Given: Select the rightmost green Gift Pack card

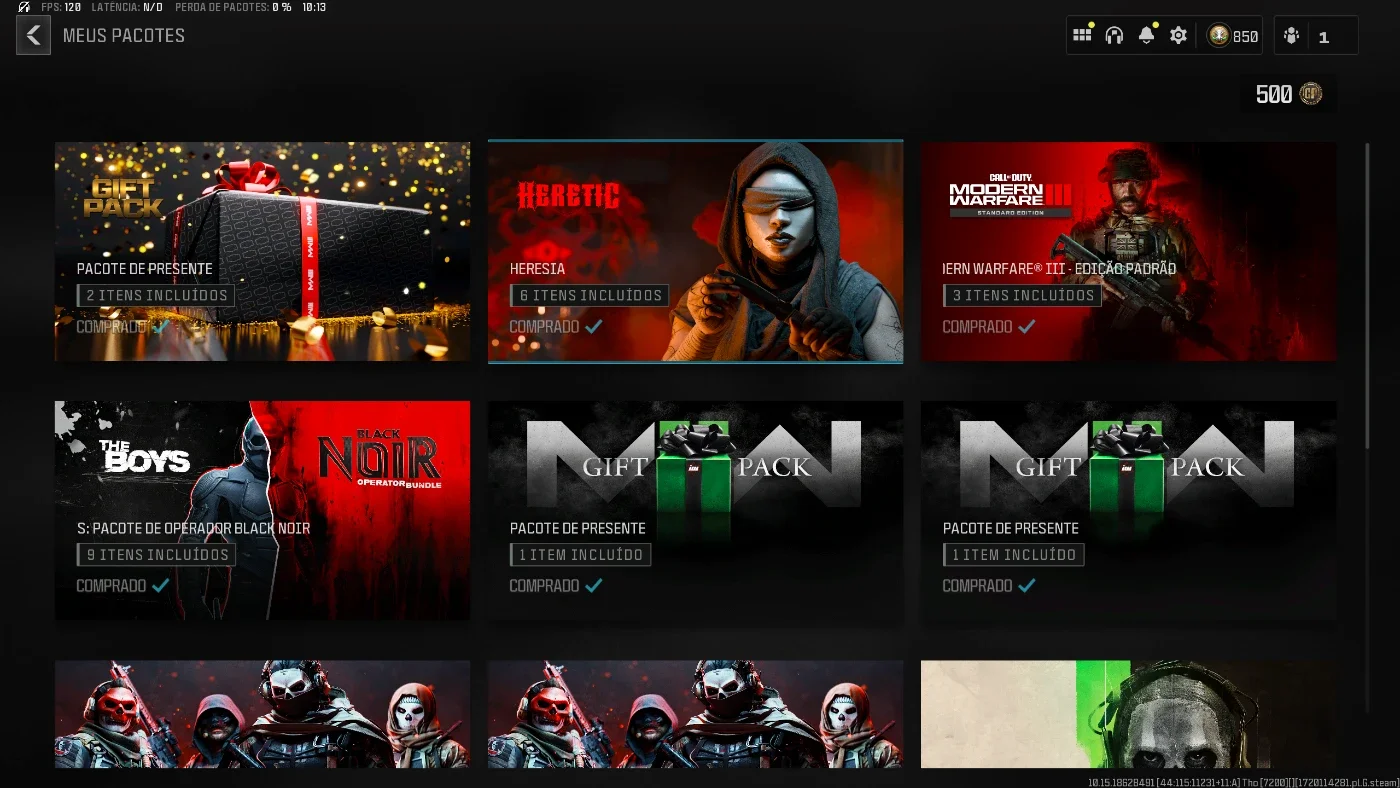Looking at the screenshot, I should 1128,510.
